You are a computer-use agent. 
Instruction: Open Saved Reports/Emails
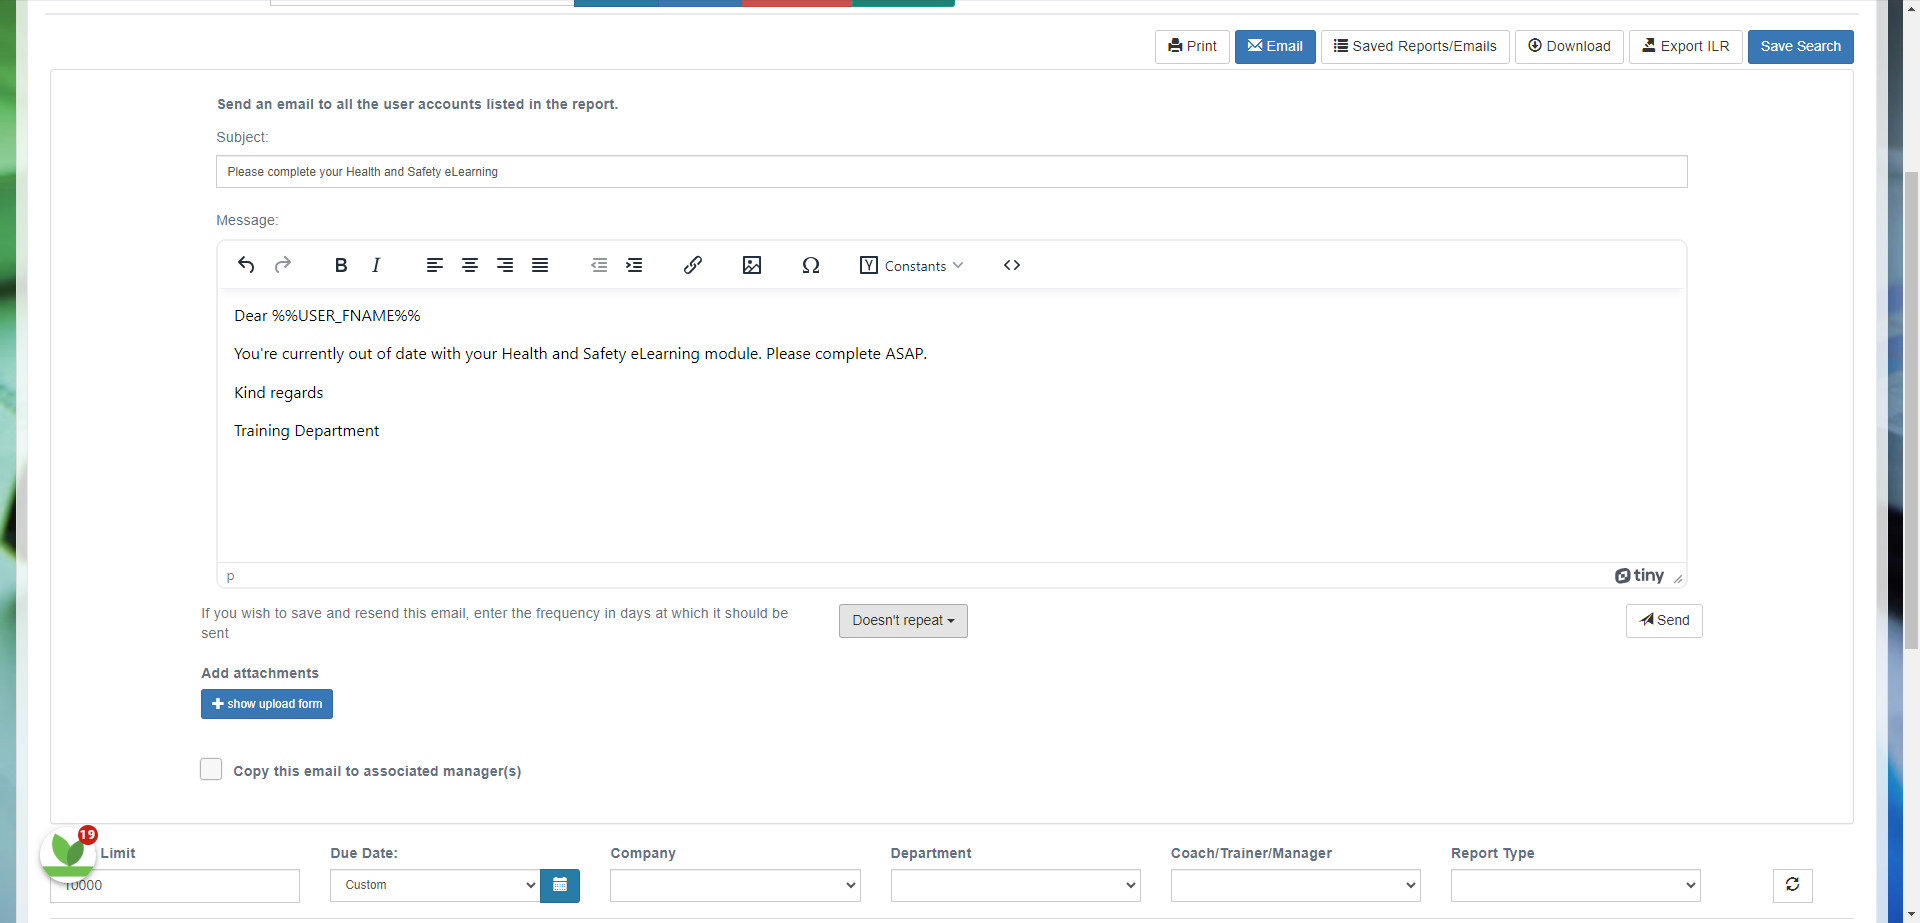click(x=1415, y=47)
